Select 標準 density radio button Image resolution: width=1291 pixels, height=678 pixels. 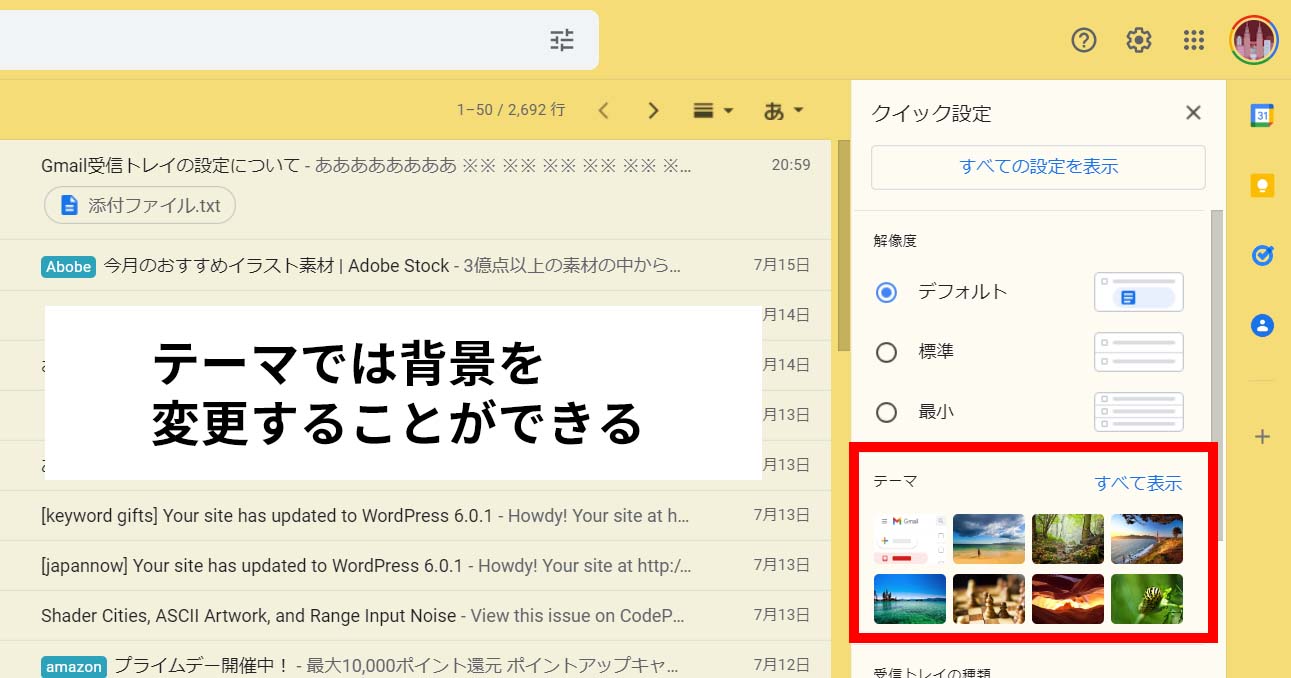click(x=886, y=352)
